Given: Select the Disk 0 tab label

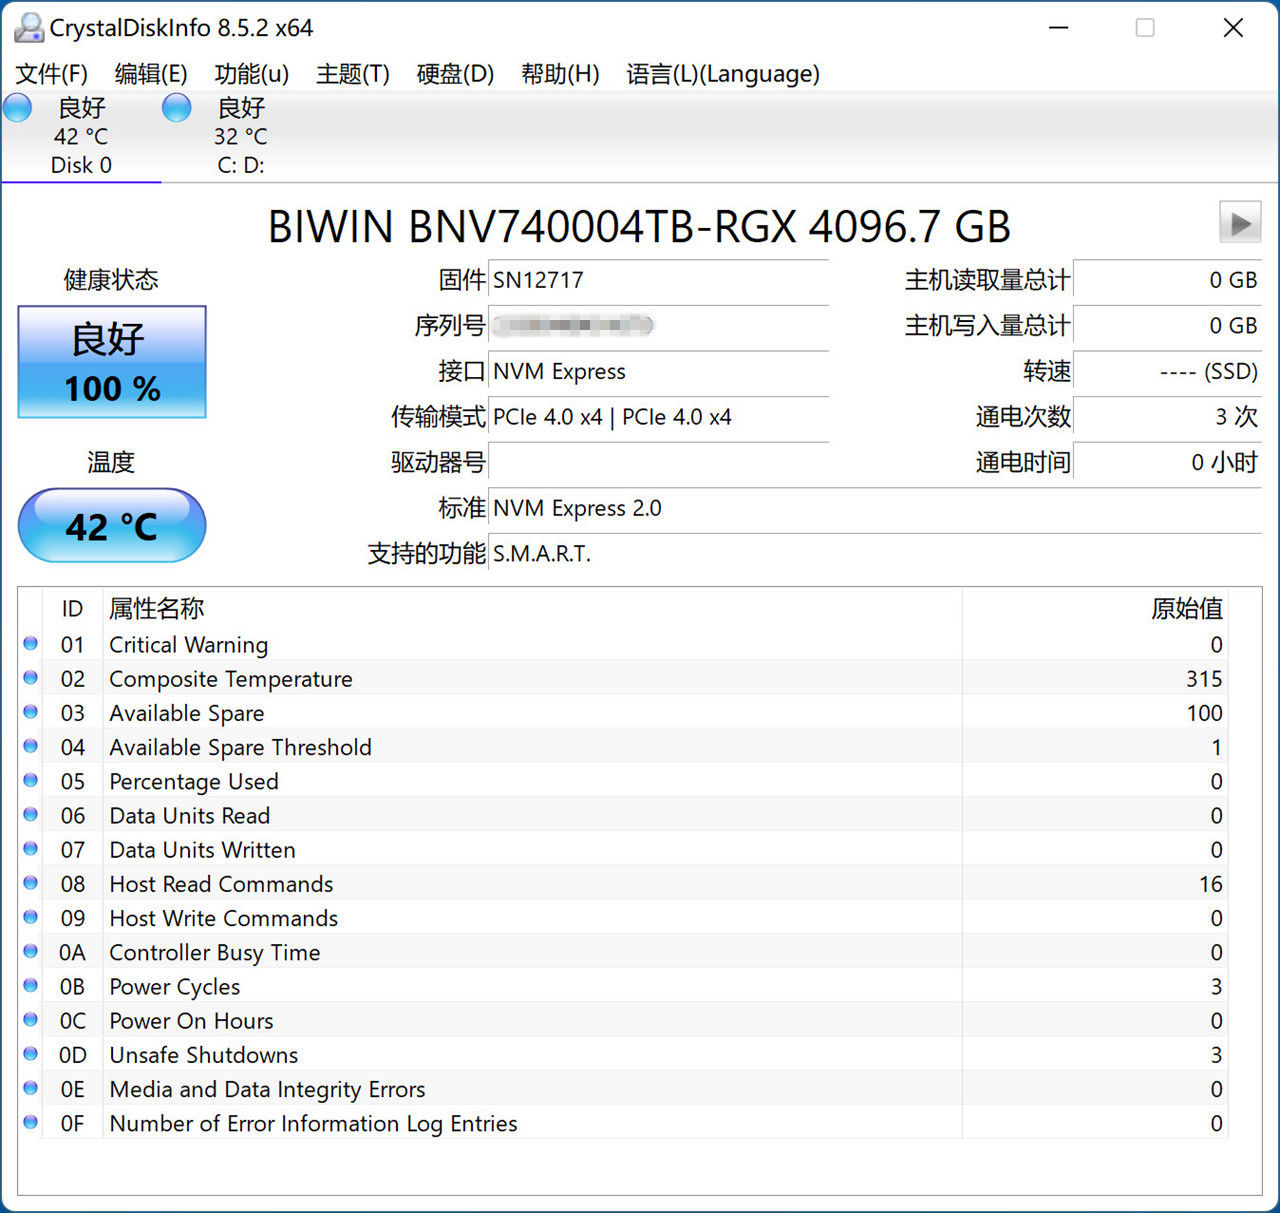Looking at the screenshot, I should tap(81, 165).
